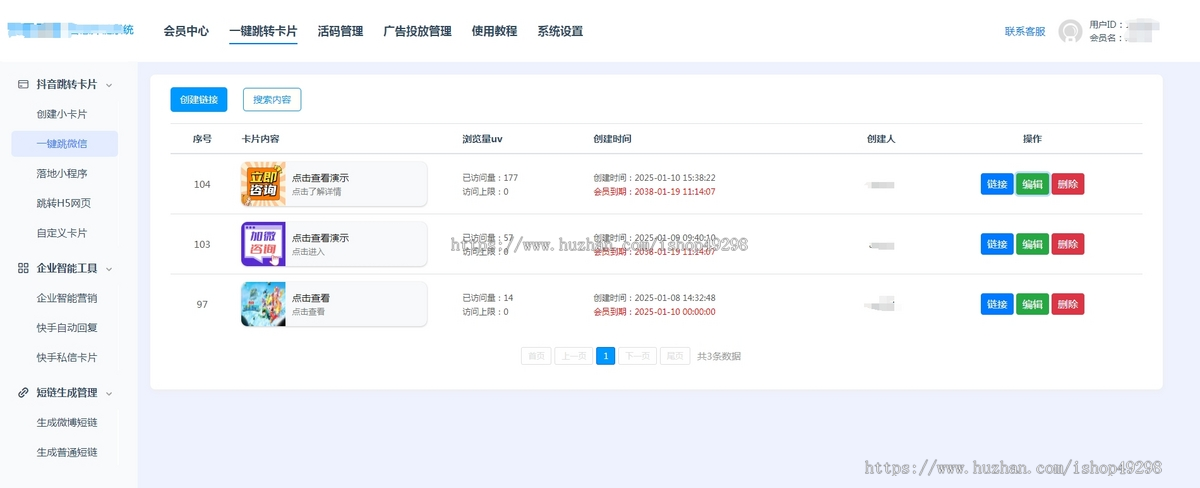This screenshot has height=488, width=1200.
Task: Click 链接 button for row 97
Action: pyautogui.click(x=997, y=304)
